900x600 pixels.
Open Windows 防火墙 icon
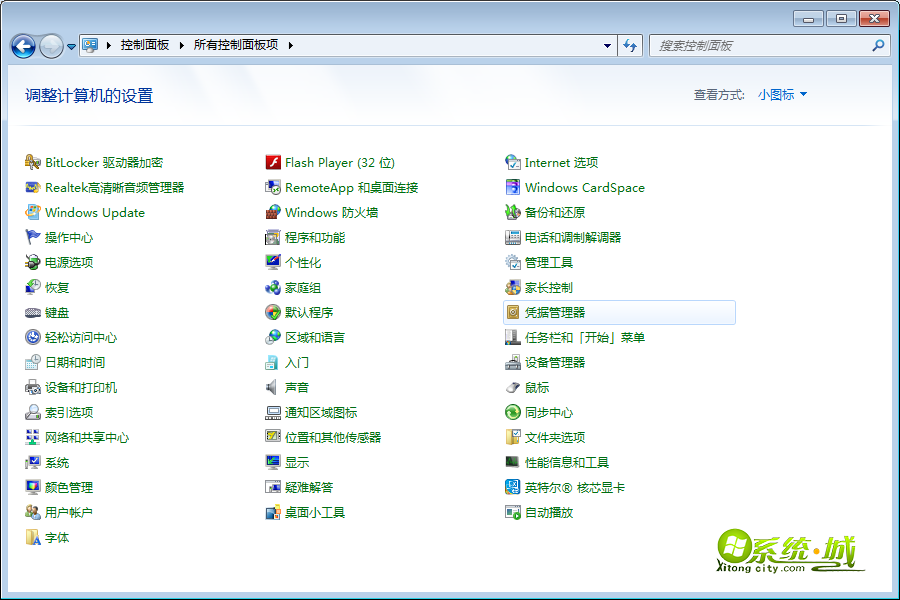pyautogui.click(x=273, y=212)
